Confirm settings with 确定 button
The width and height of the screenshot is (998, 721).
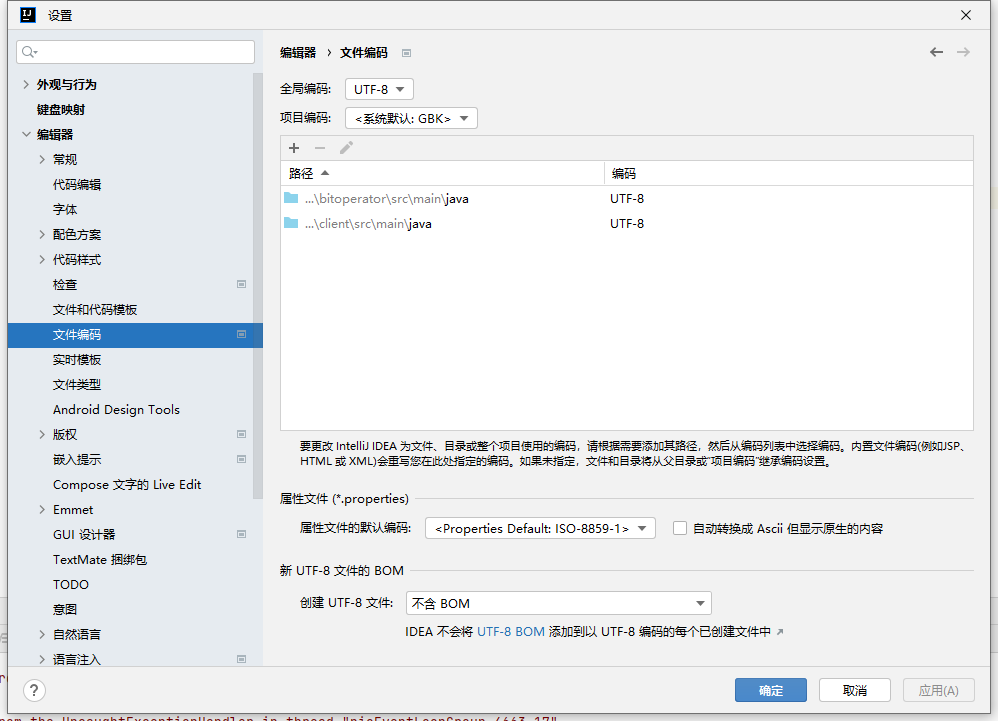pos(770,690)
